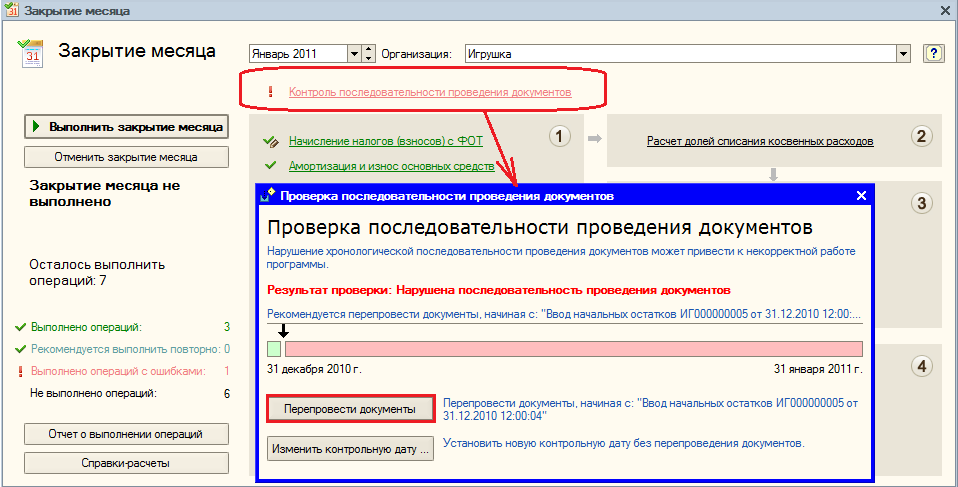The height and width of the screenshot is (487, 958).
Task: Click the period up/down stepper arrows
Action: coord(368,54)
